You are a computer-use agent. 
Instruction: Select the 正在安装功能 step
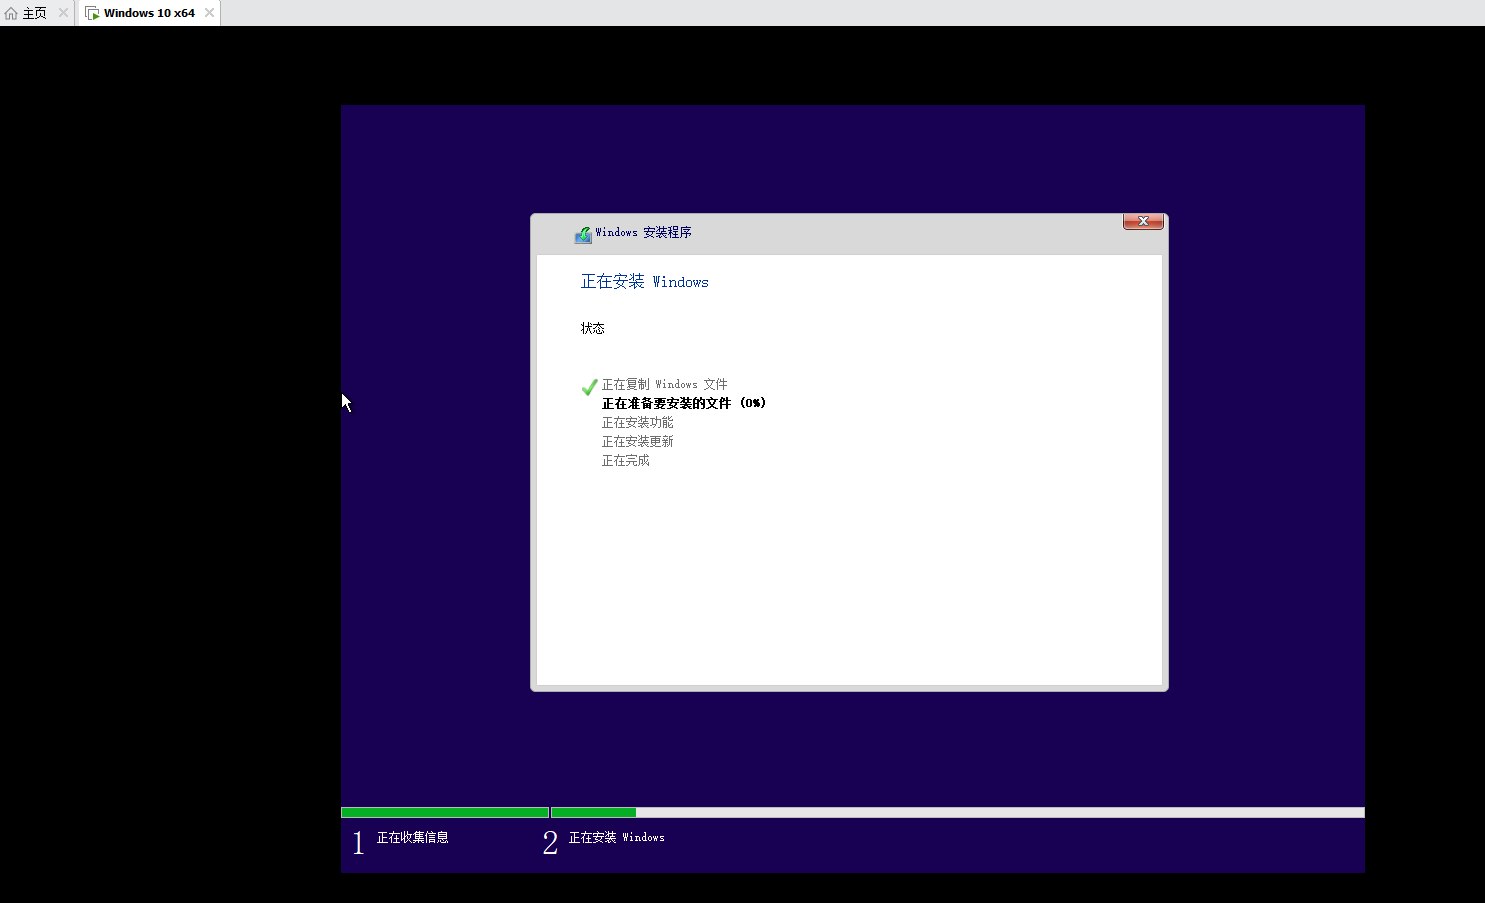coord(637,422)
